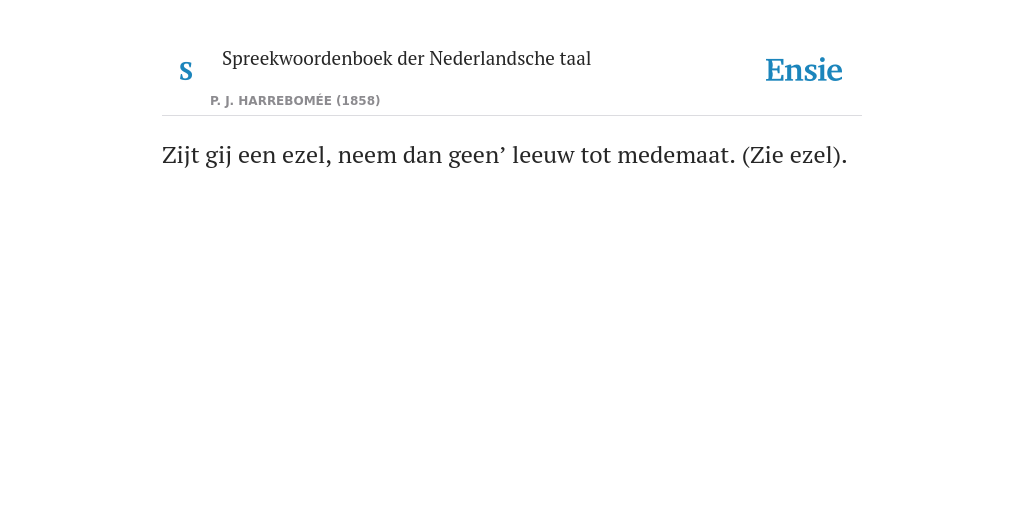Screen dimensions: 1024x512
Task: Click the word "tot" in the proverb
Action: (x=596, y=157)
